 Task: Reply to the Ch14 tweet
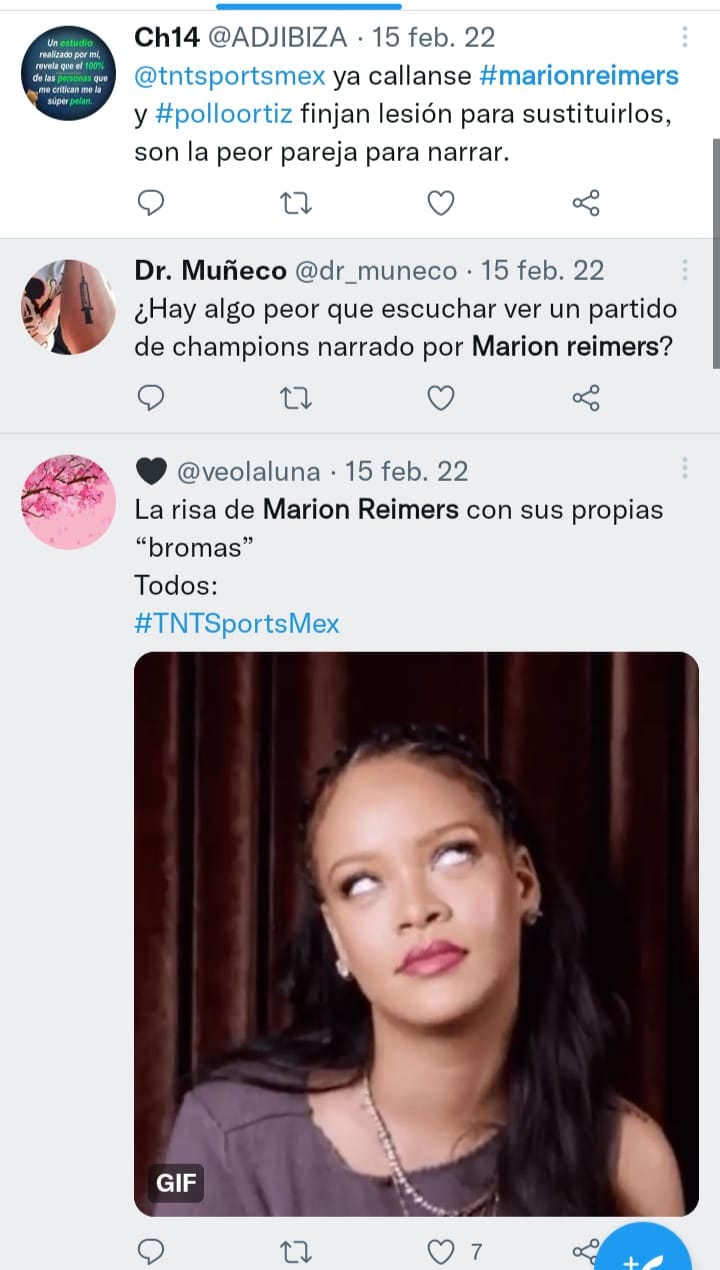click(x=150, y=204)
